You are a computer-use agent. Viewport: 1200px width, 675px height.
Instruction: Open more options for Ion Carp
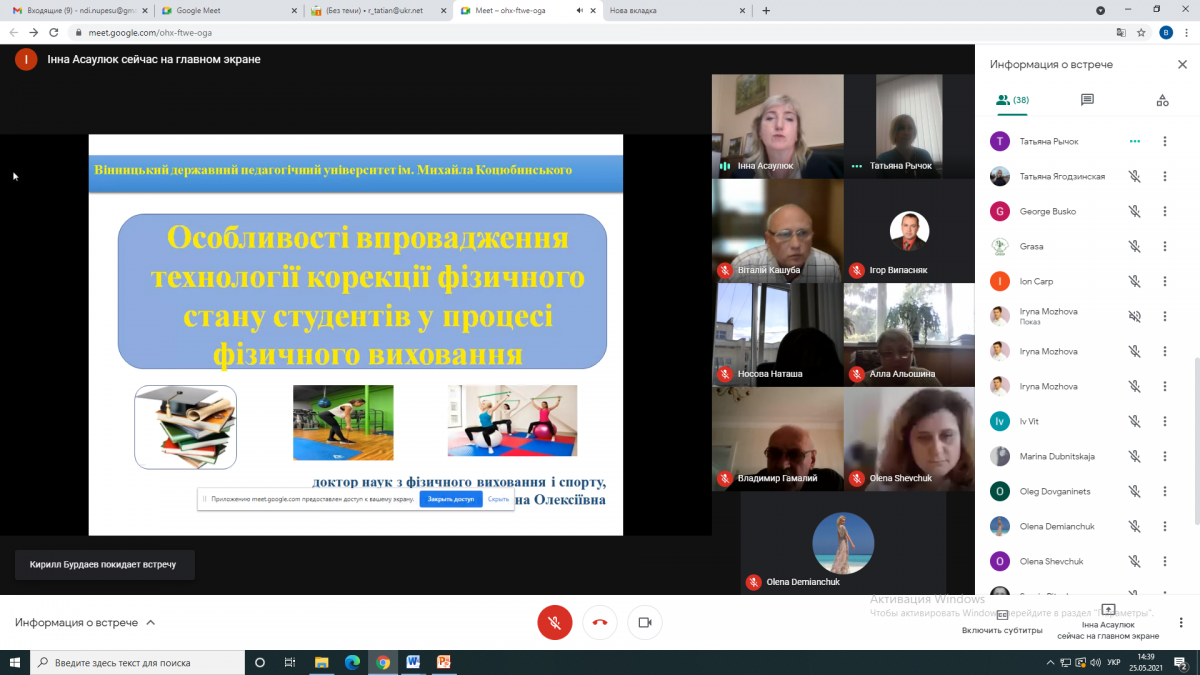(x=1165, y=282)
